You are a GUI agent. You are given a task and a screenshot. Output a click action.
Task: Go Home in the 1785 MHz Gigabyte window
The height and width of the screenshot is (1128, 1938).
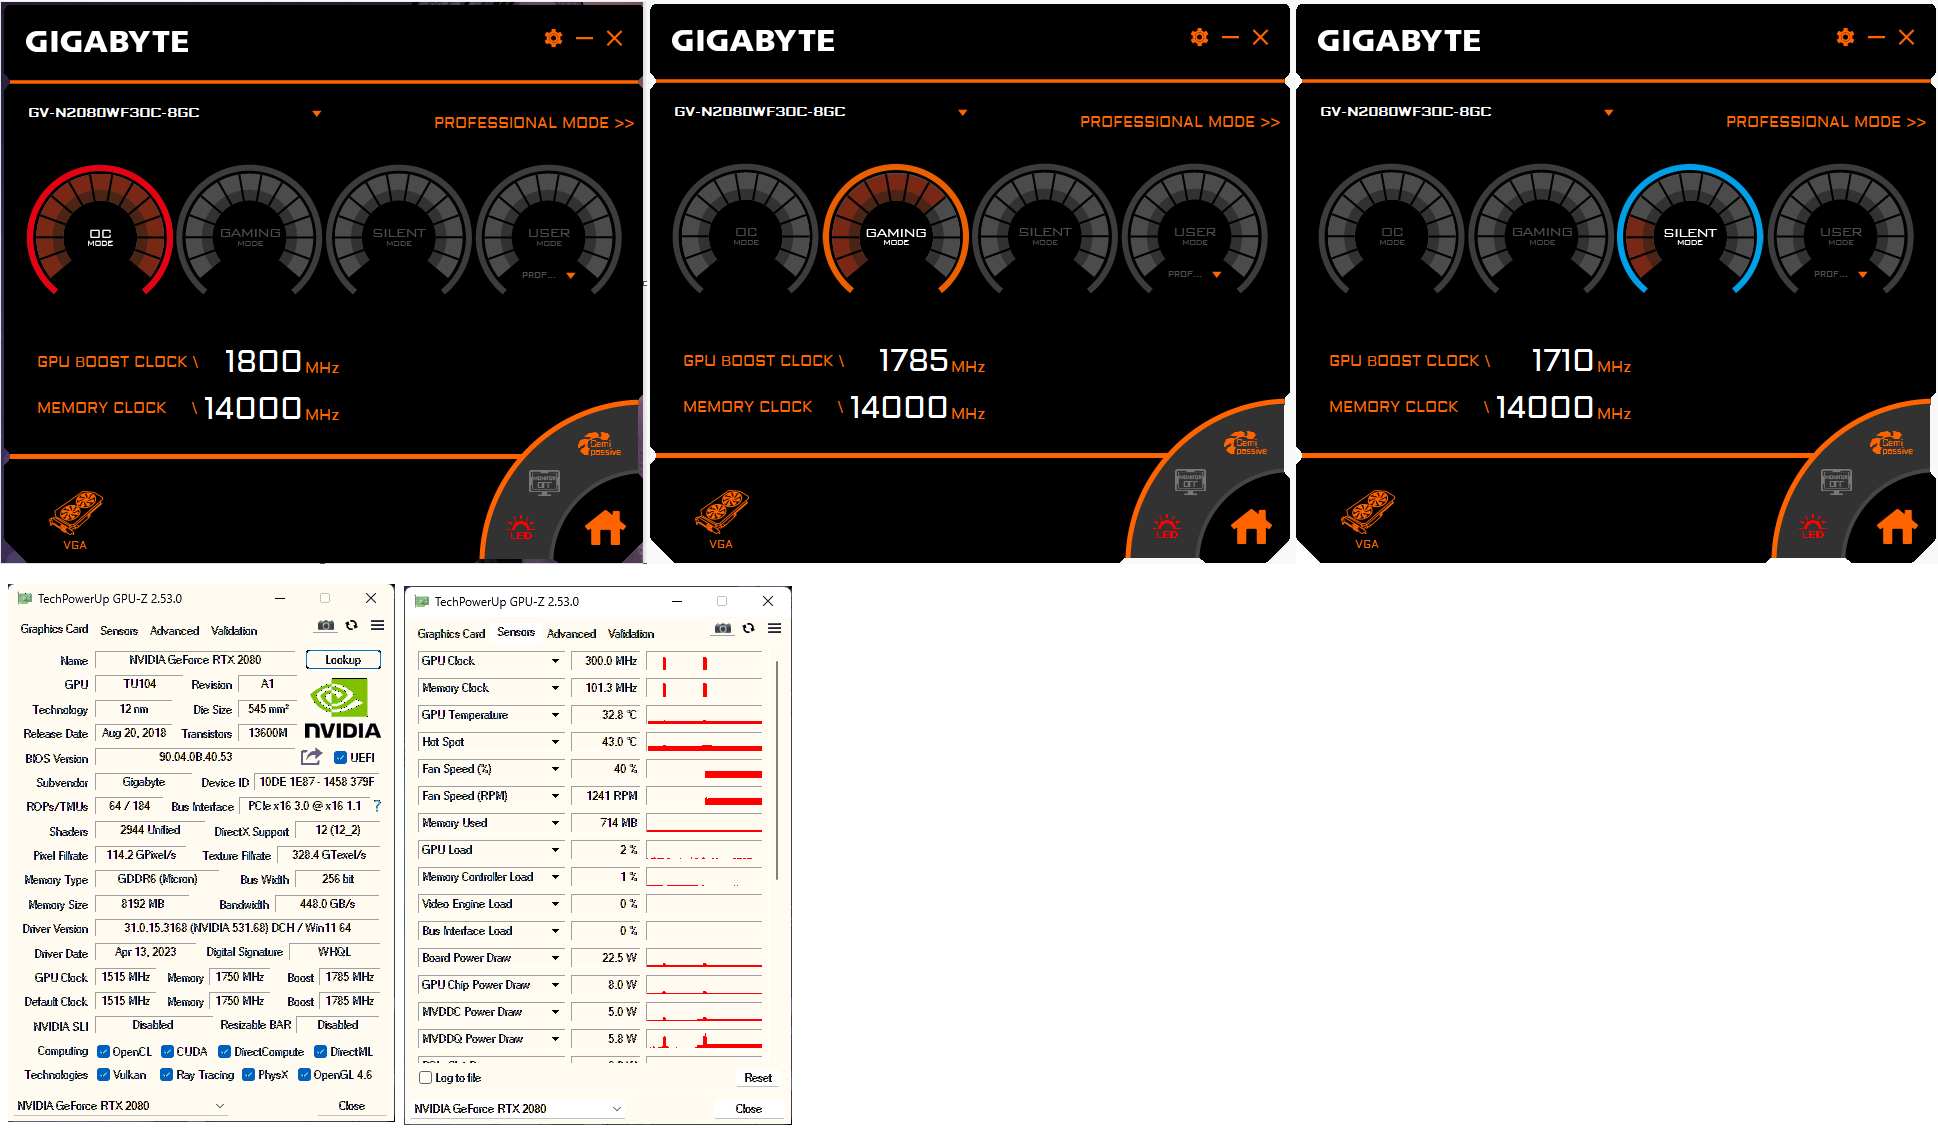coord(1251,525)
